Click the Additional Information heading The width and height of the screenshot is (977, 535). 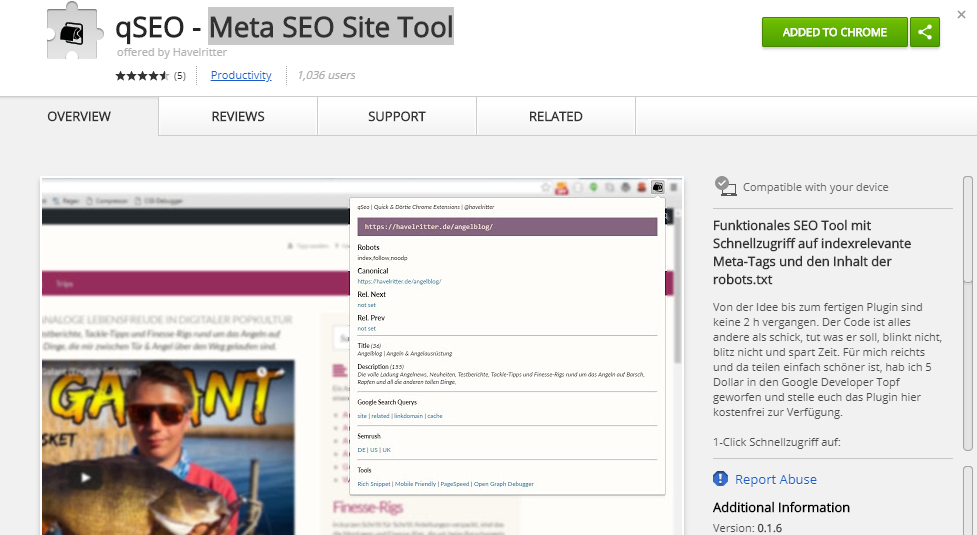(781, 508)
